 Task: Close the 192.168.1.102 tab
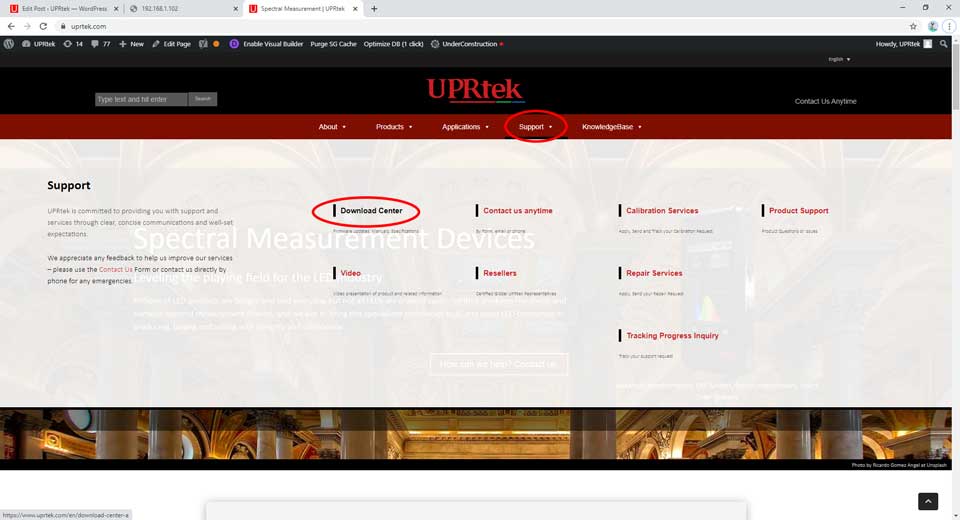(x=236, y=9)
